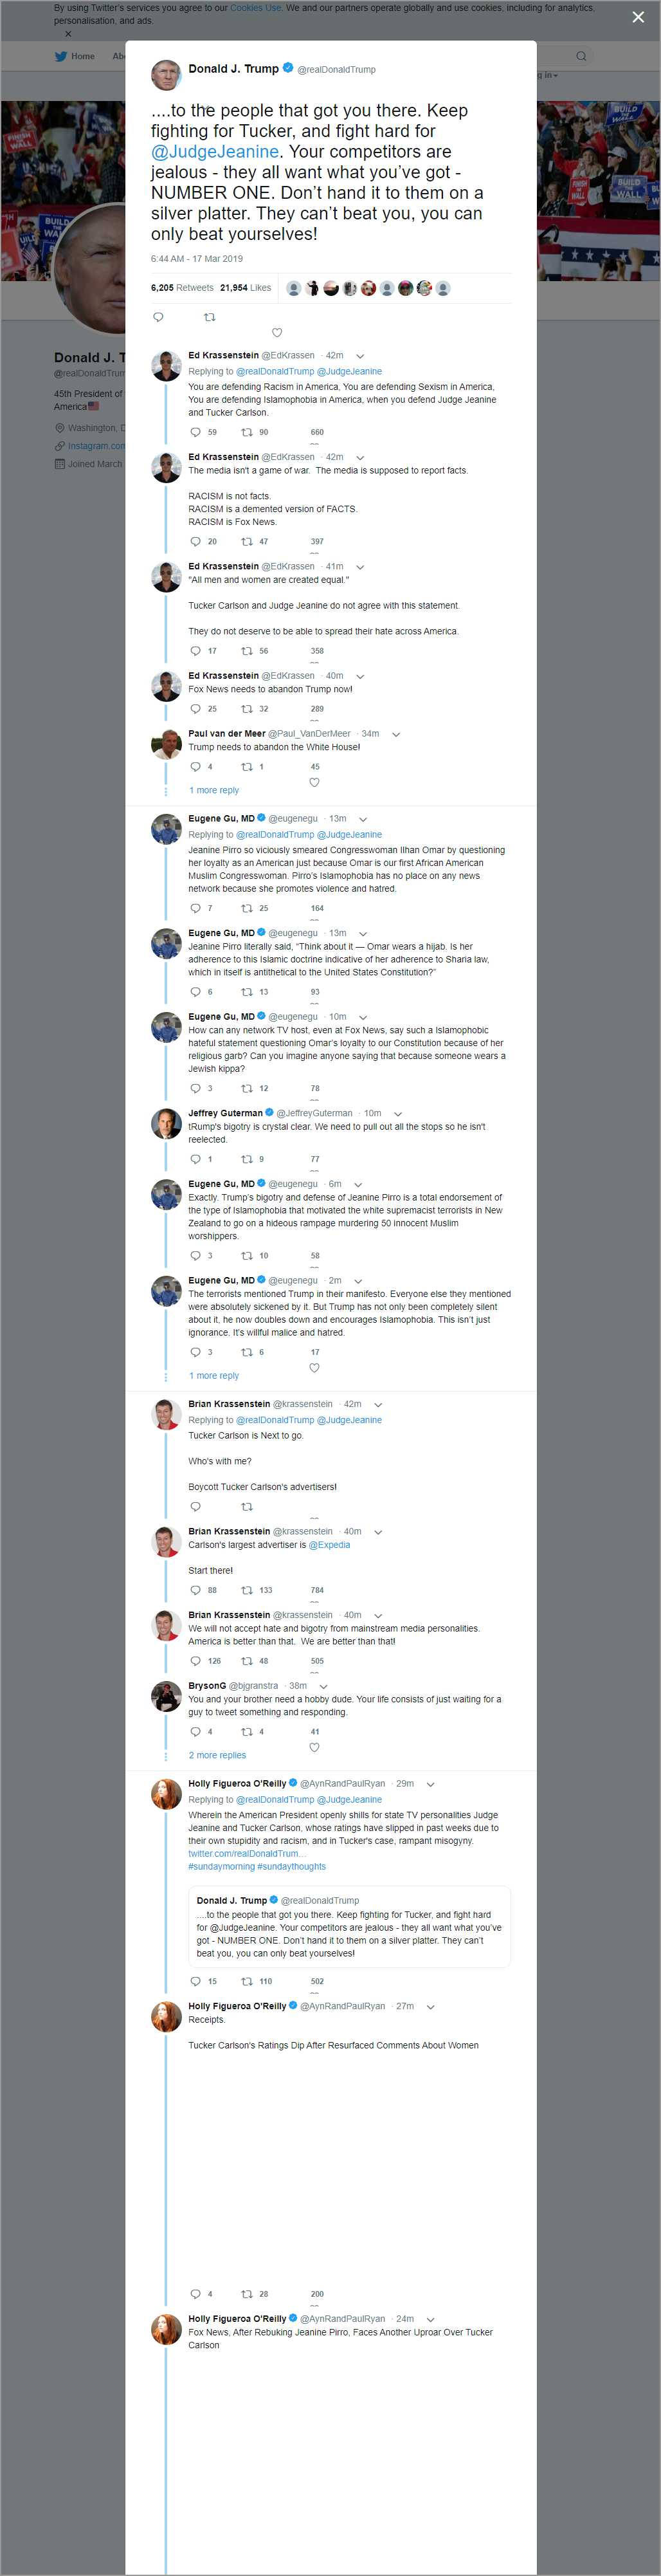Reply to Trump's main tweet
Image resolution: width=661 pixels, height=2576 pixels.
pyautogui.click(x=158, y=317)
